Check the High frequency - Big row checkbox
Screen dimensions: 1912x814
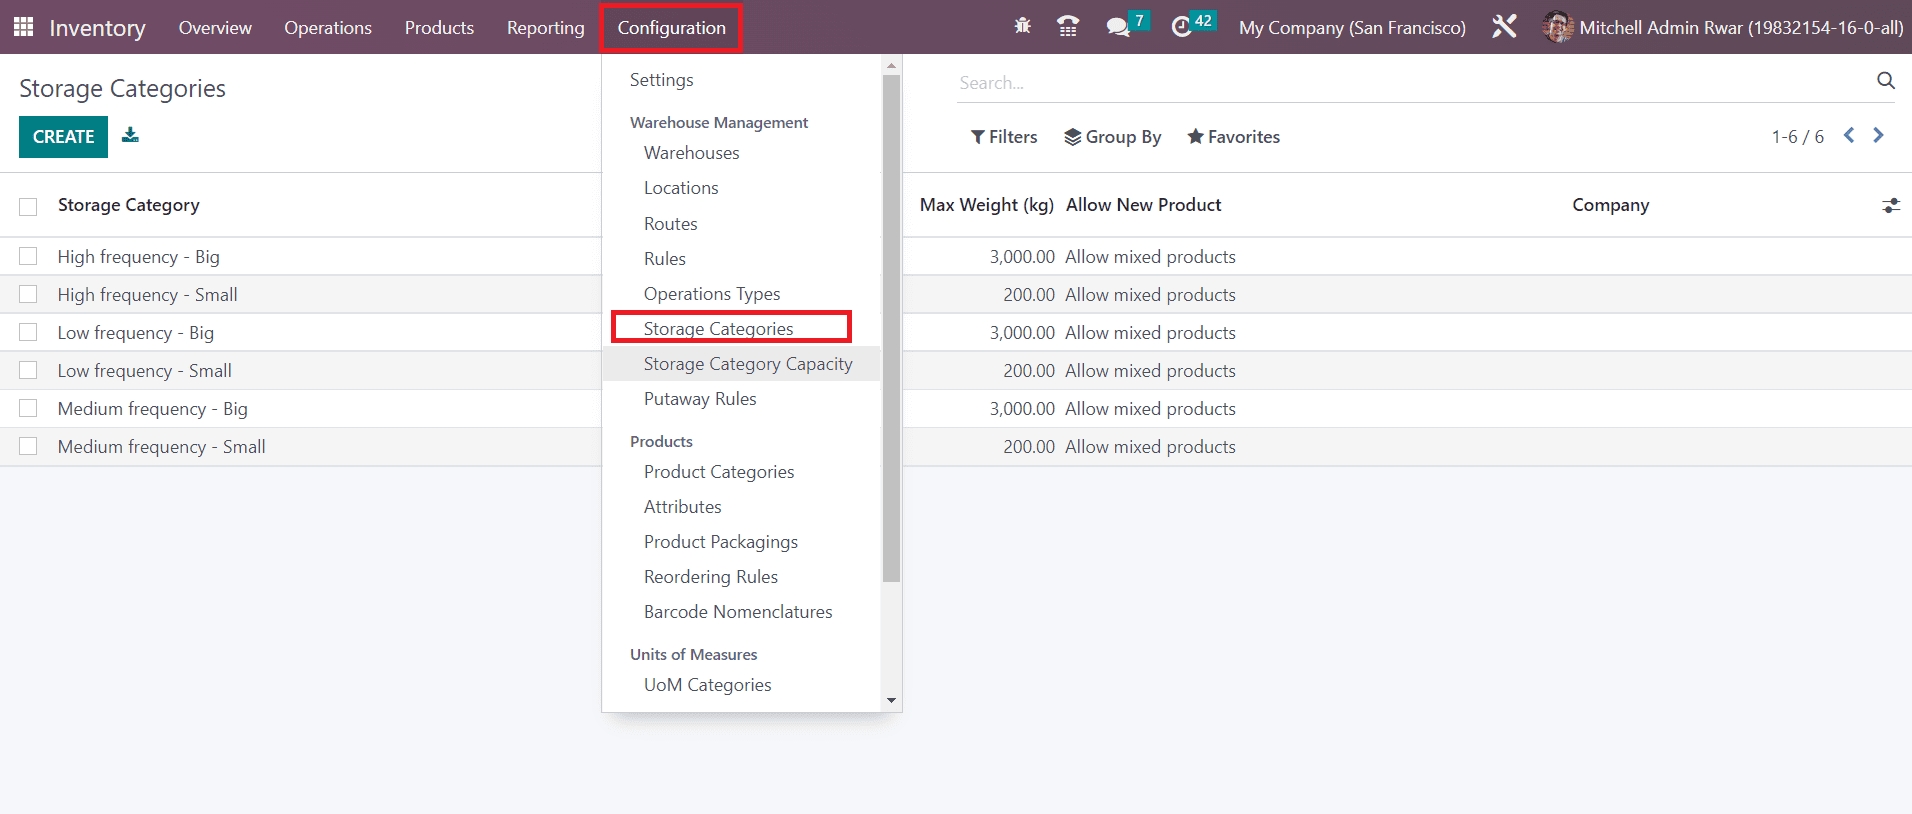click(x=28, y=257)
